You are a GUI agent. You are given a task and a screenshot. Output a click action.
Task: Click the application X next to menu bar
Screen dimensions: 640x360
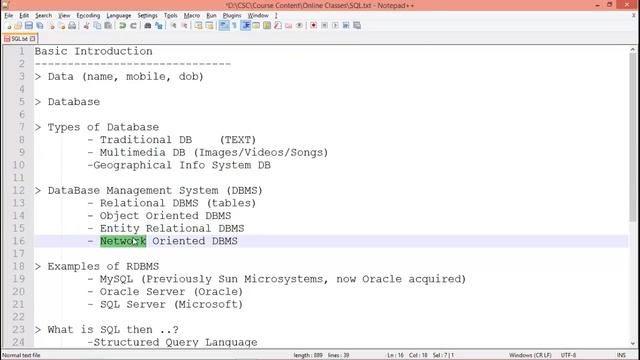click(x=633, y=16)
